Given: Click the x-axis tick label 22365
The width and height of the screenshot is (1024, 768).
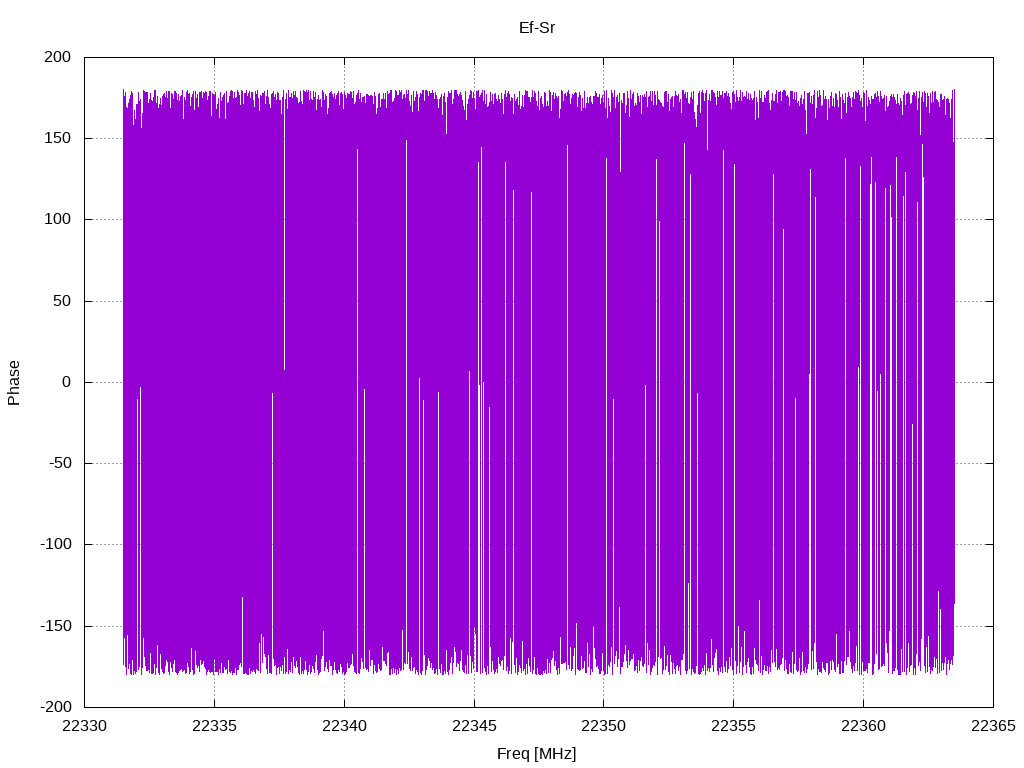Looking at the screenshot, I should point(993,726).
